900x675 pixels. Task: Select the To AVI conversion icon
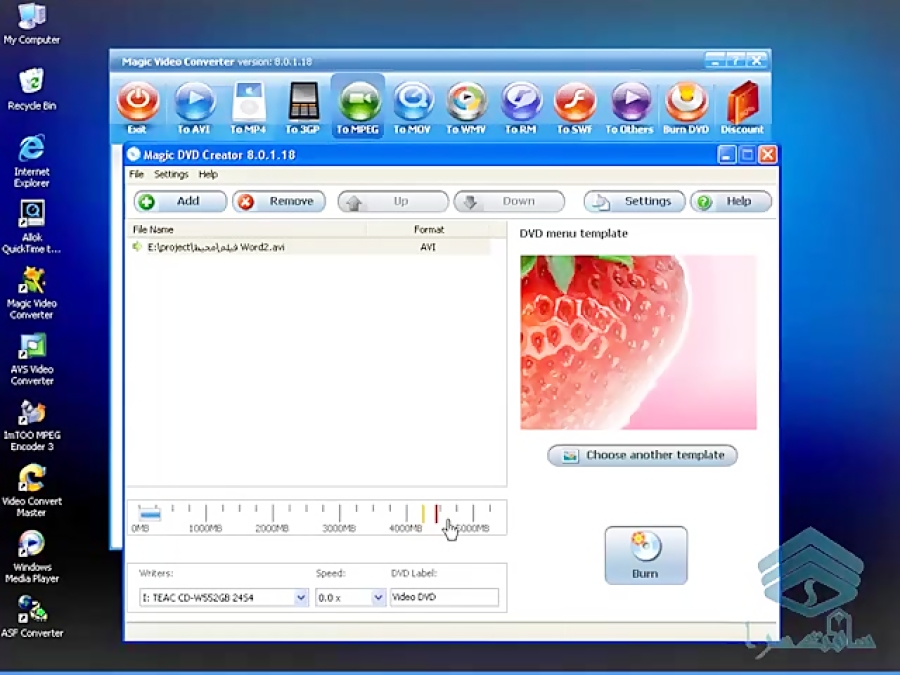pos(193,105)
